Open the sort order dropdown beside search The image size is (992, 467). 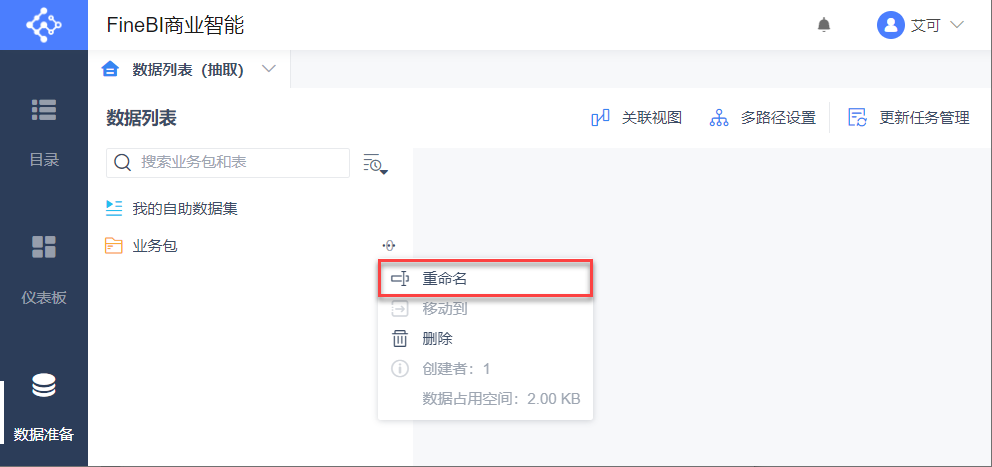click(375, 164)
